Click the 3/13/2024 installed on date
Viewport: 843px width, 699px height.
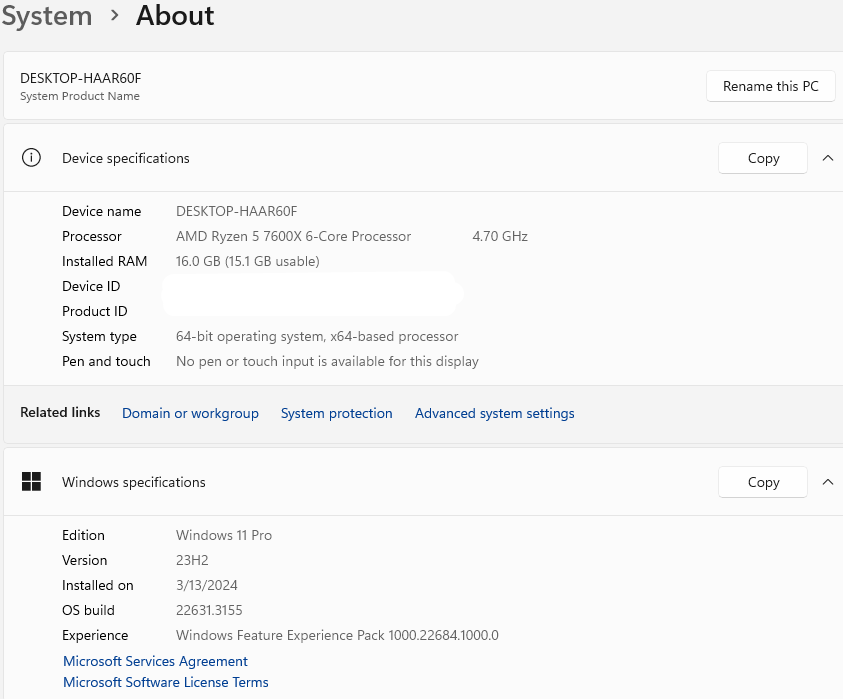pos(207,585)
